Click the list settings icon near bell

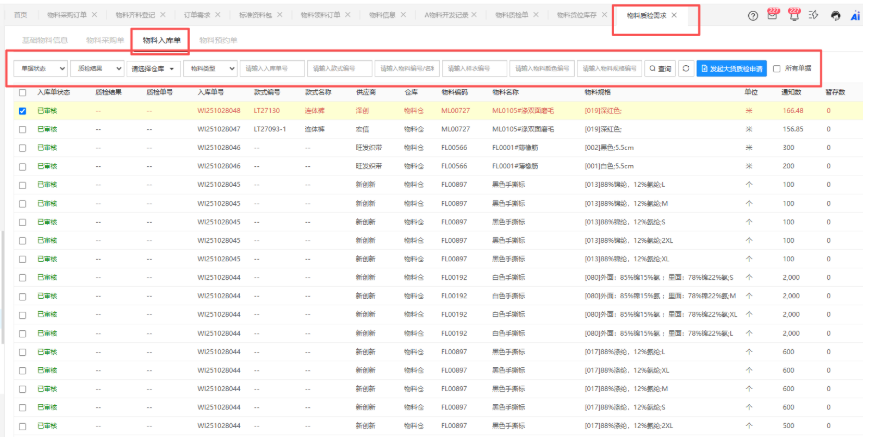click(814, 16)
